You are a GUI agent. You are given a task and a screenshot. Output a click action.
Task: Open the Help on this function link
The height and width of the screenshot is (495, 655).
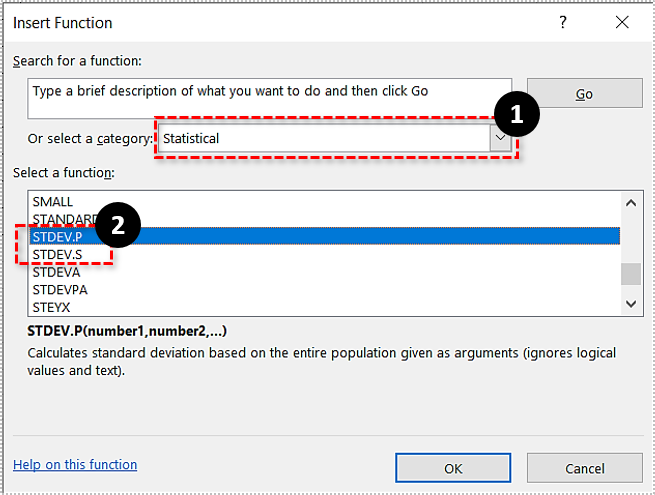tap(75, 465)
